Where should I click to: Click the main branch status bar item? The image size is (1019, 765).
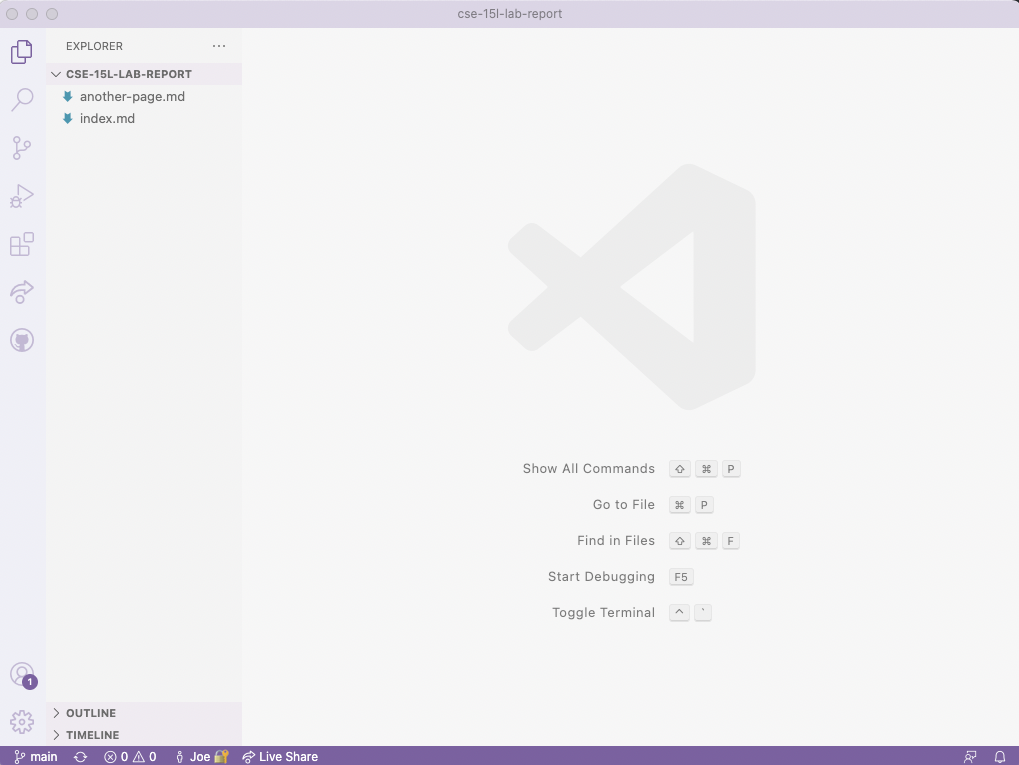tap(36, 757)
